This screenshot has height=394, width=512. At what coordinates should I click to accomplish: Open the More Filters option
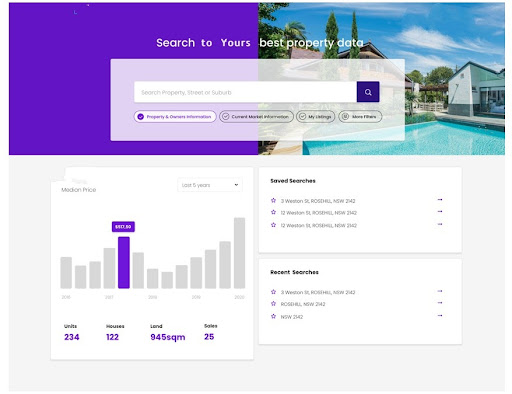360,117
